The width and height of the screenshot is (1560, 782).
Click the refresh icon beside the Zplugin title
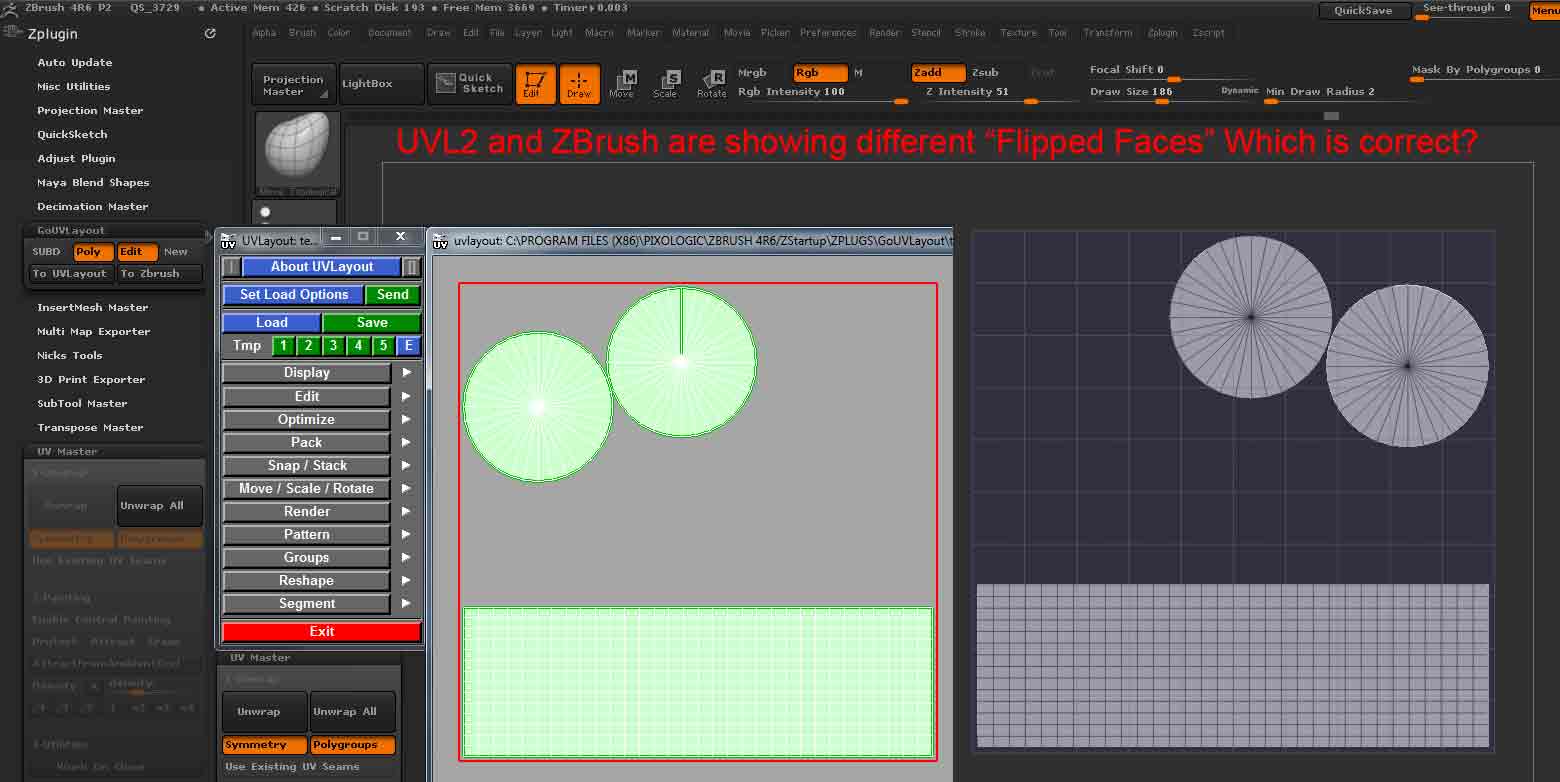[x=209, y=33]
